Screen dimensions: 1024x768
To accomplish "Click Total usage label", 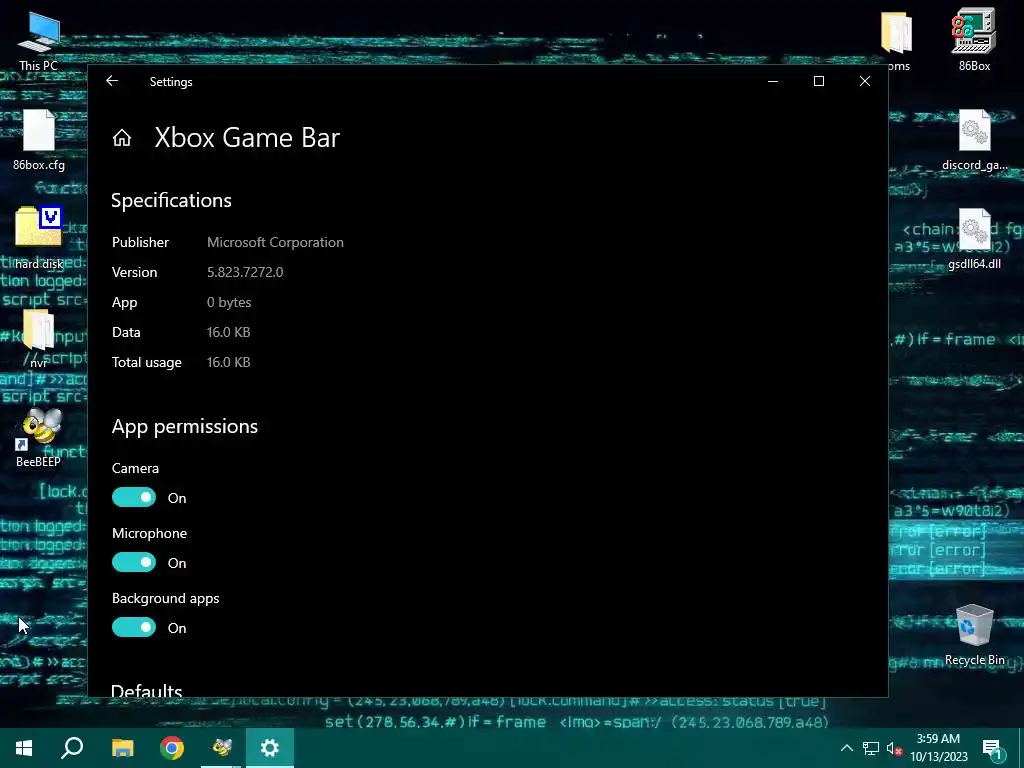I will [x=147, y=362].
